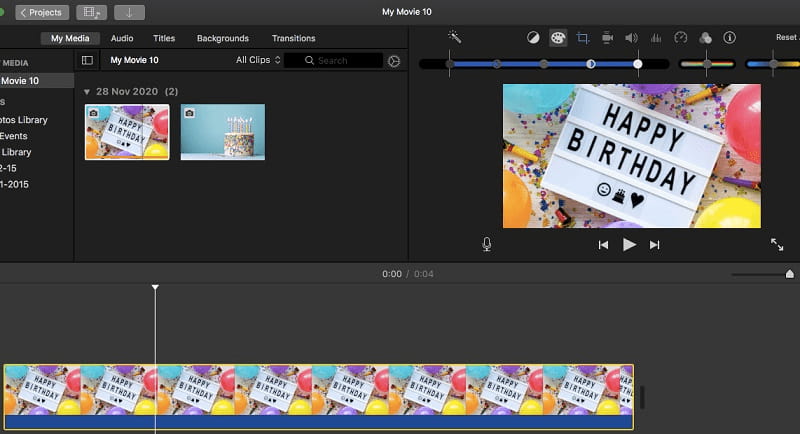Open the Transitions tab
This screenshot has width=800, height=434.
click(293, 38)
